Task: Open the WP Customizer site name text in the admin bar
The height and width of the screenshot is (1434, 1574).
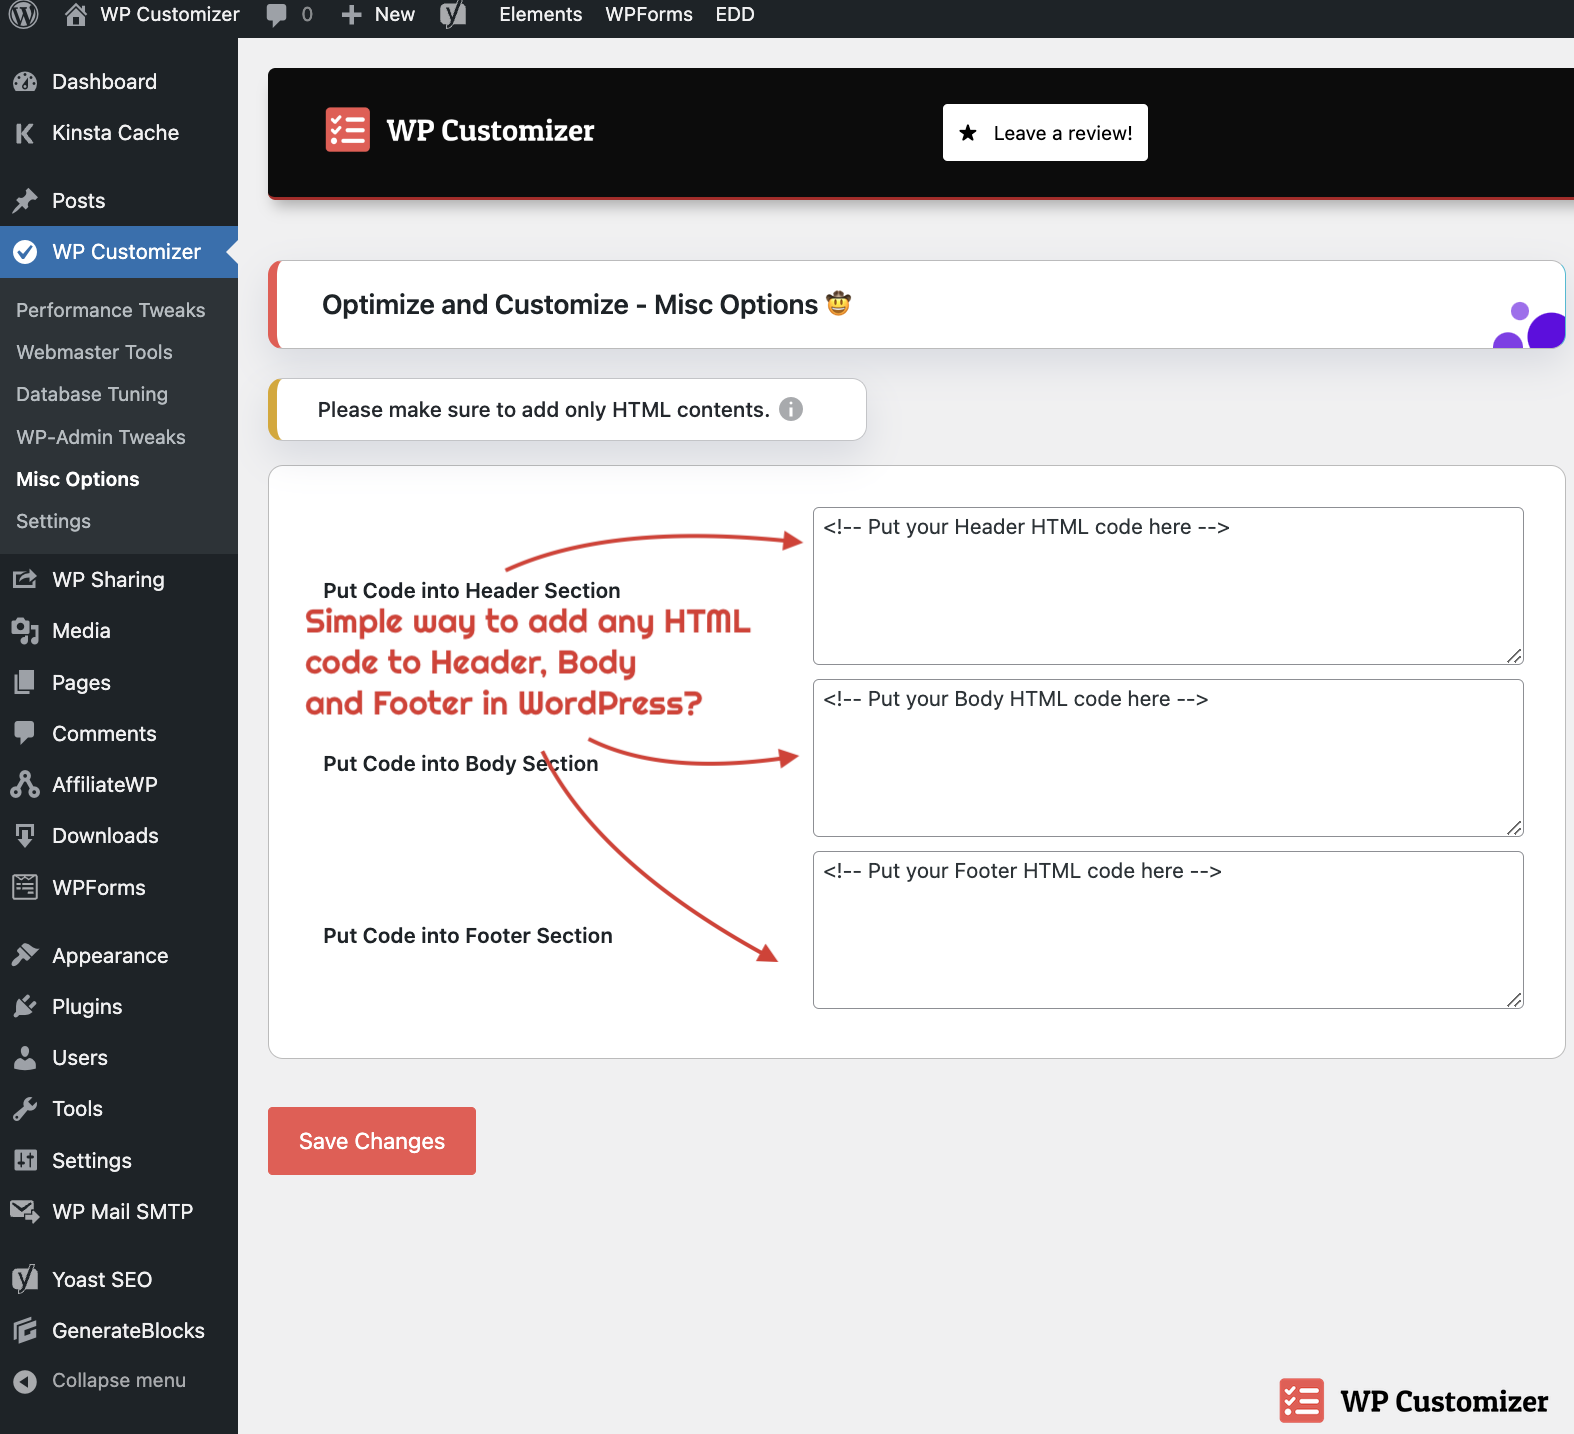Action: (170, 15)
